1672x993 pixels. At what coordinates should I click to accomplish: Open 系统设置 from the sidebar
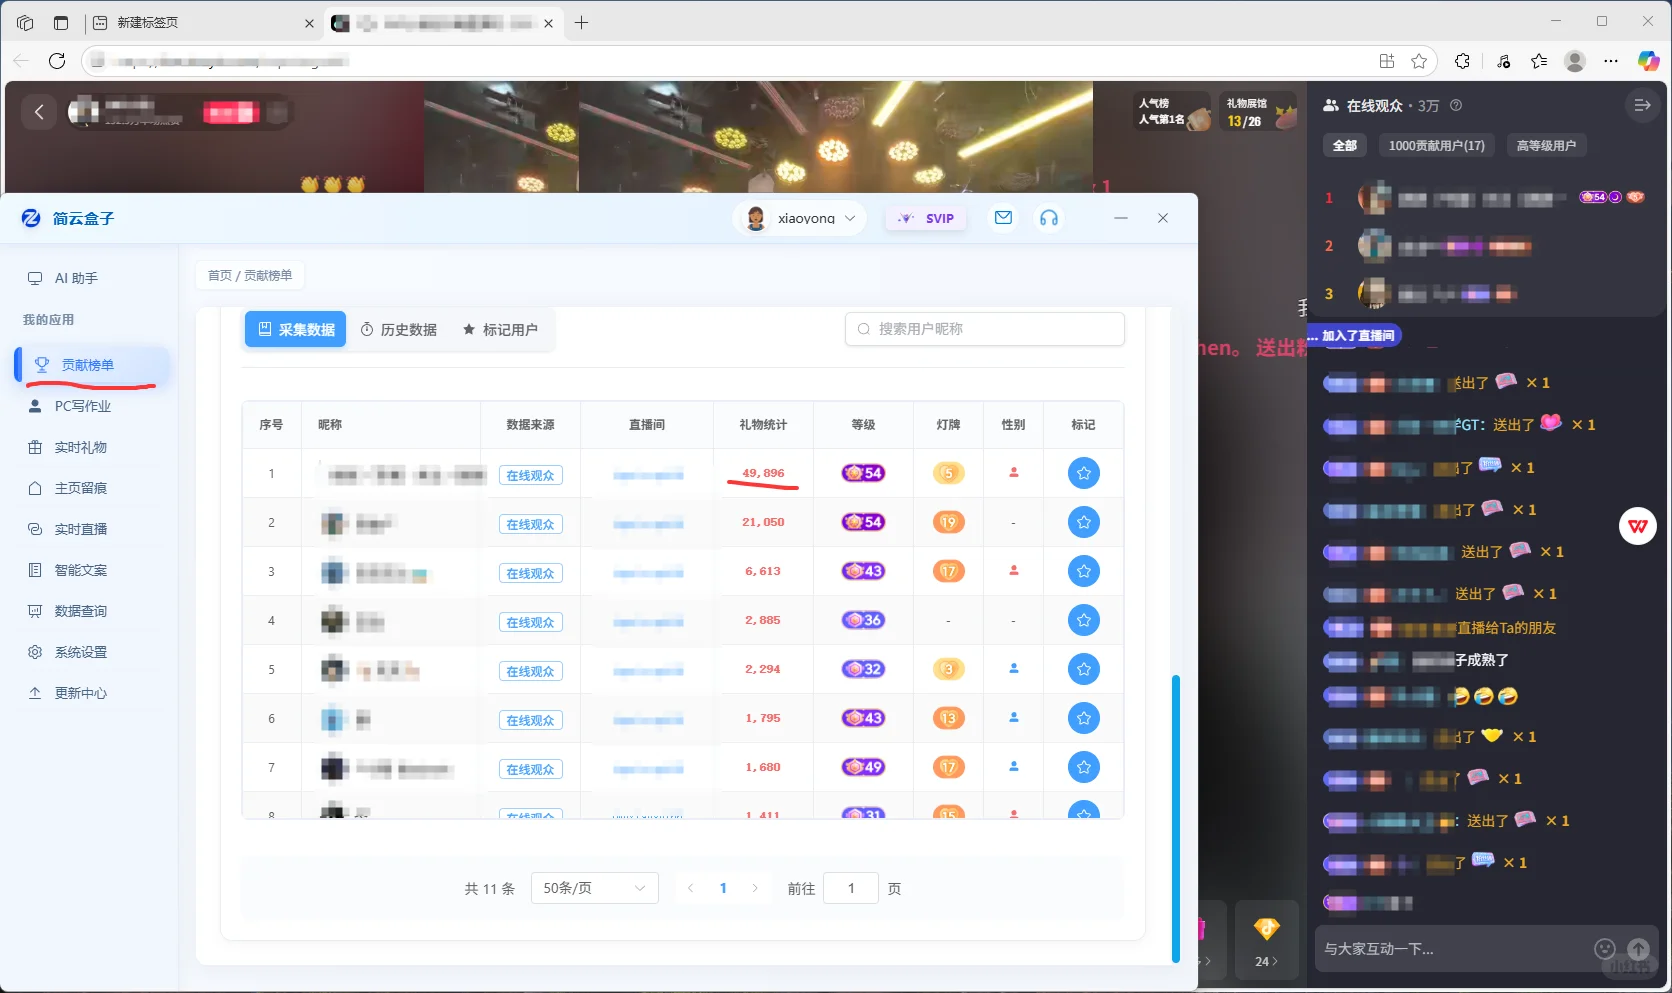[x=80, y=651]
